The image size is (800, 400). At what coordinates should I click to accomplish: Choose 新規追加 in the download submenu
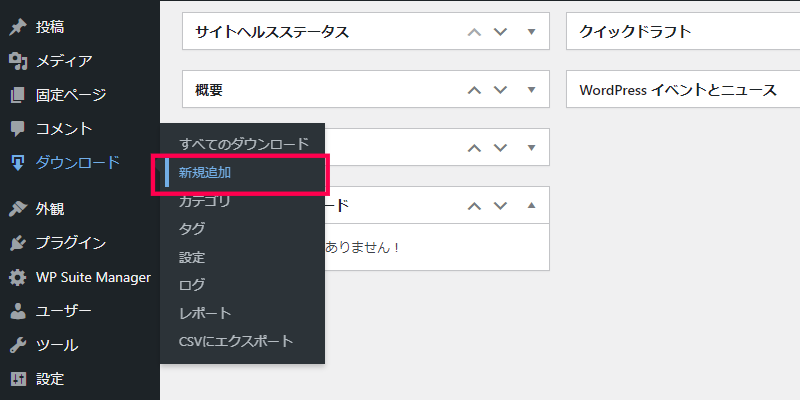coord(205,173)
